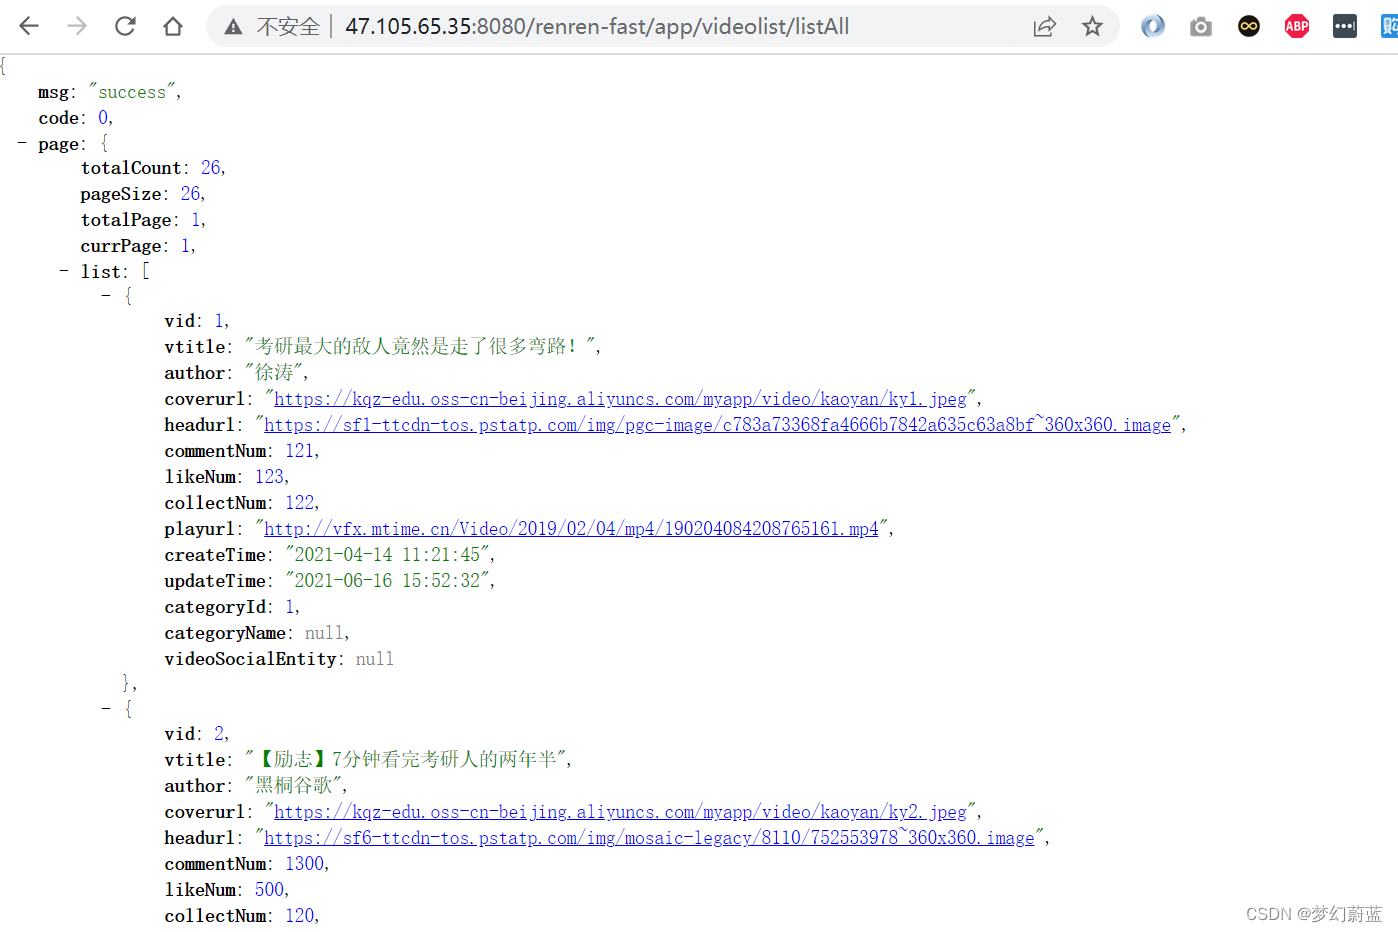Select the likeNum value 123

point(269,477)
